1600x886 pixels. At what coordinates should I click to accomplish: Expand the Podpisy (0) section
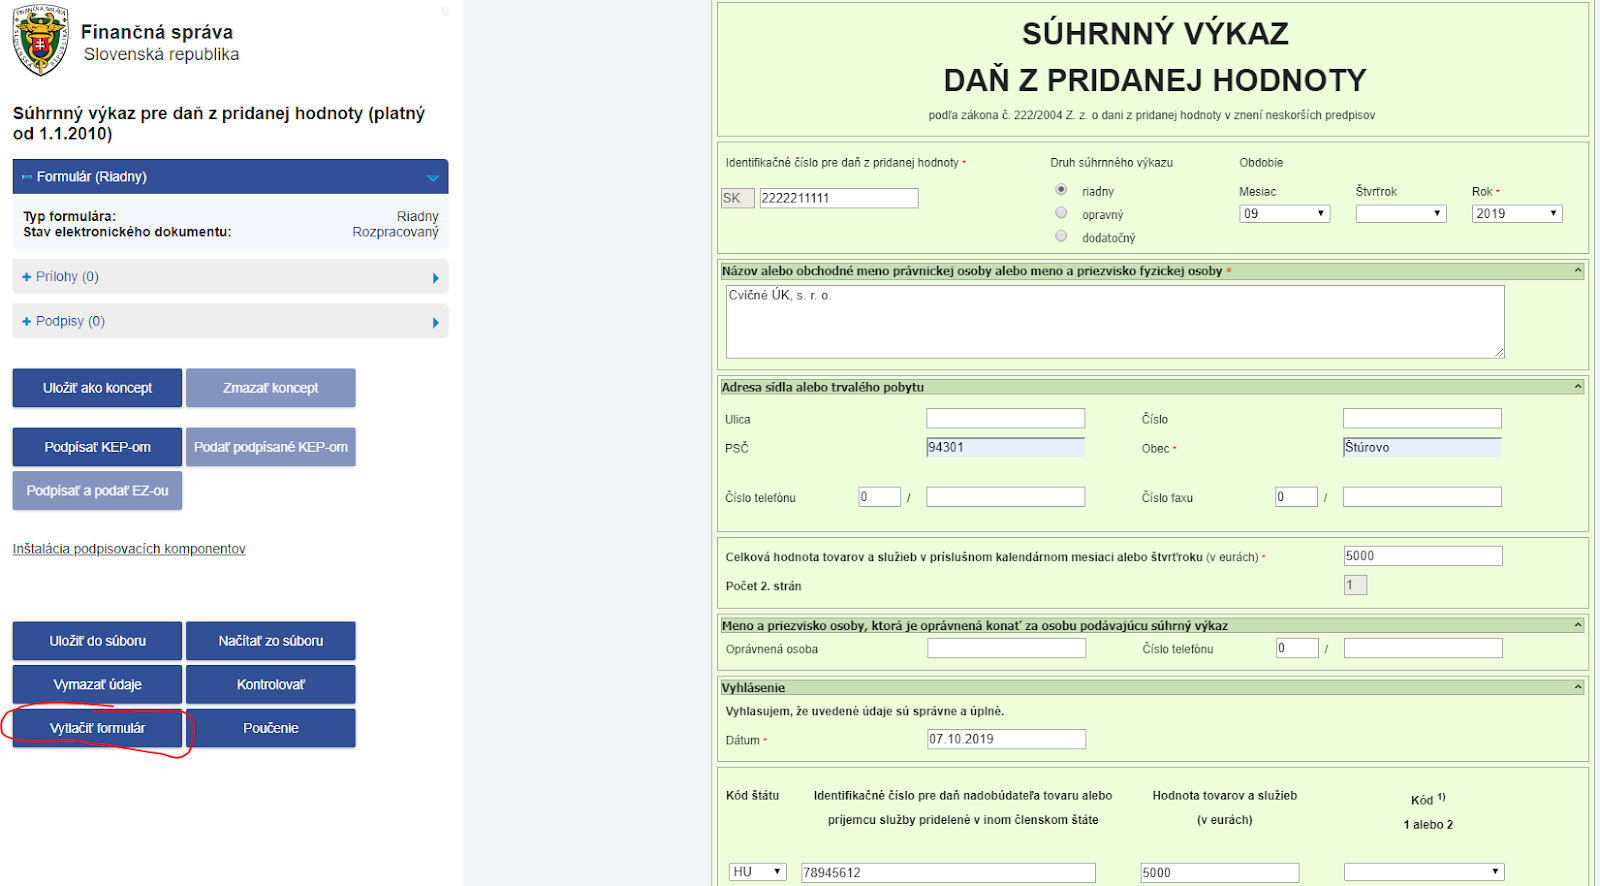[230, 321]
